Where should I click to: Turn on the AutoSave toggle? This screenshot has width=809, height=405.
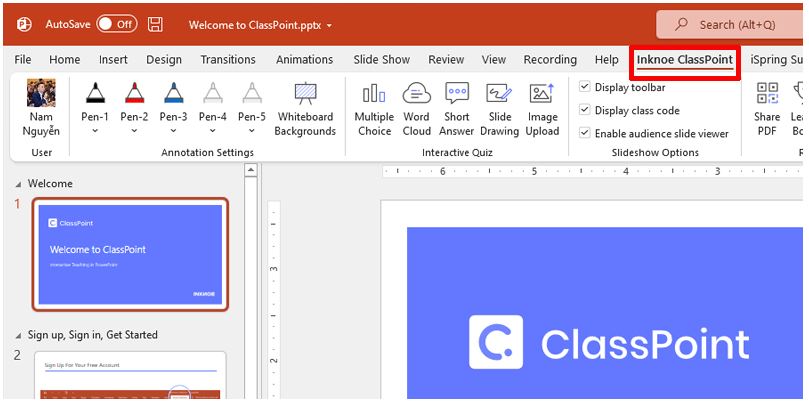coord(117,24)
